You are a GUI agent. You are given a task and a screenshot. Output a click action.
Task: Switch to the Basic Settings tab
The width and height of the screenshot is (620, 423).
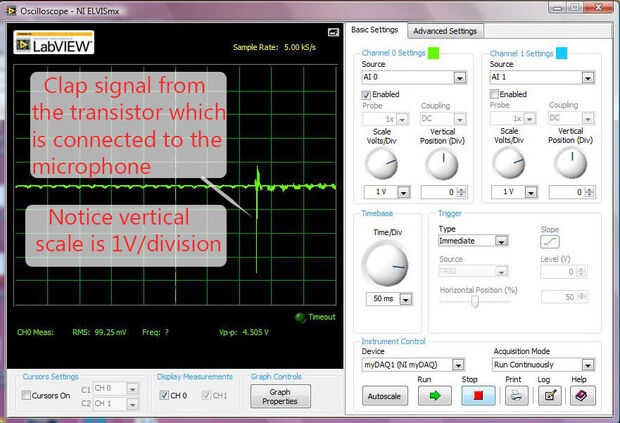375,30
